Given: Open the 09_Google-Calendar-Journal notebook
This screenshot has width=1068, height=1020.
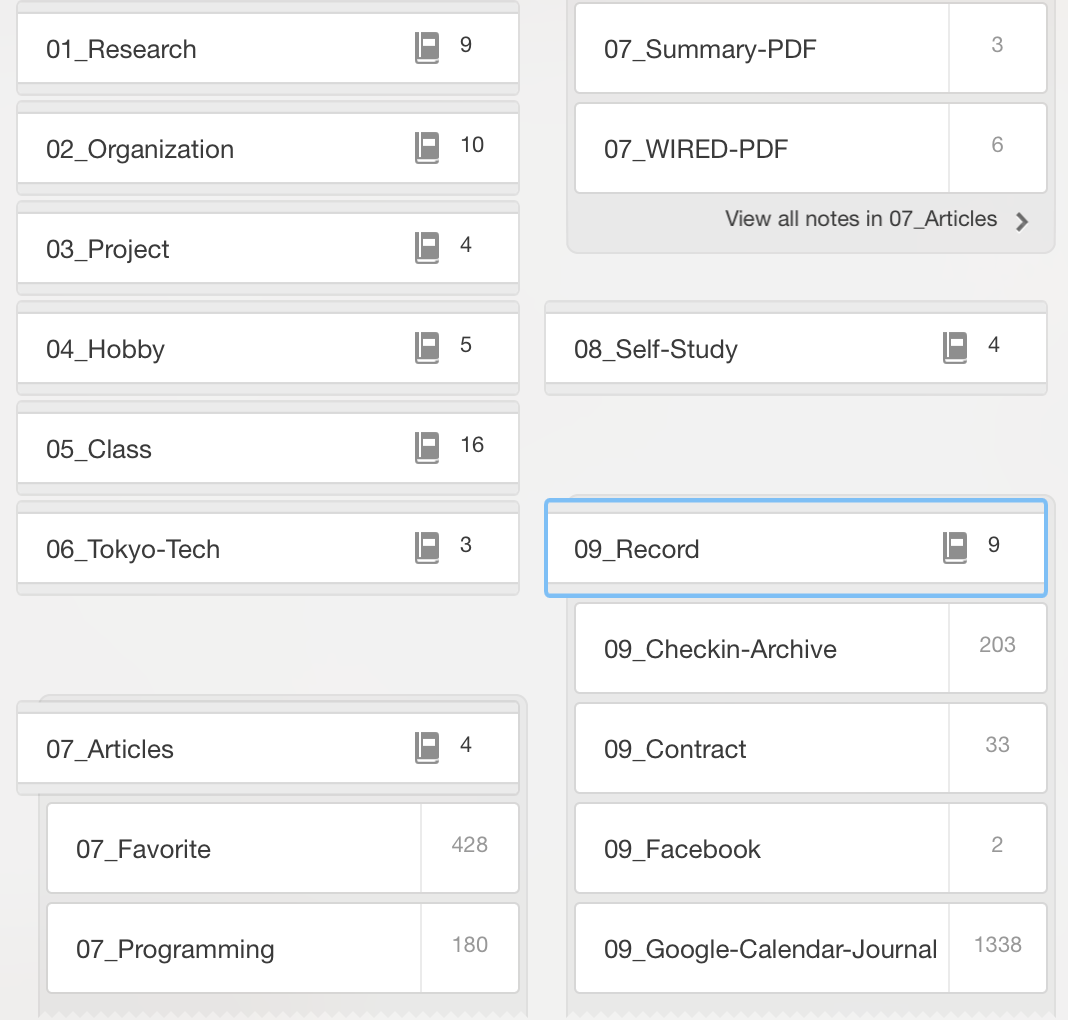Looking at the screenshot, I should (811, 949).
